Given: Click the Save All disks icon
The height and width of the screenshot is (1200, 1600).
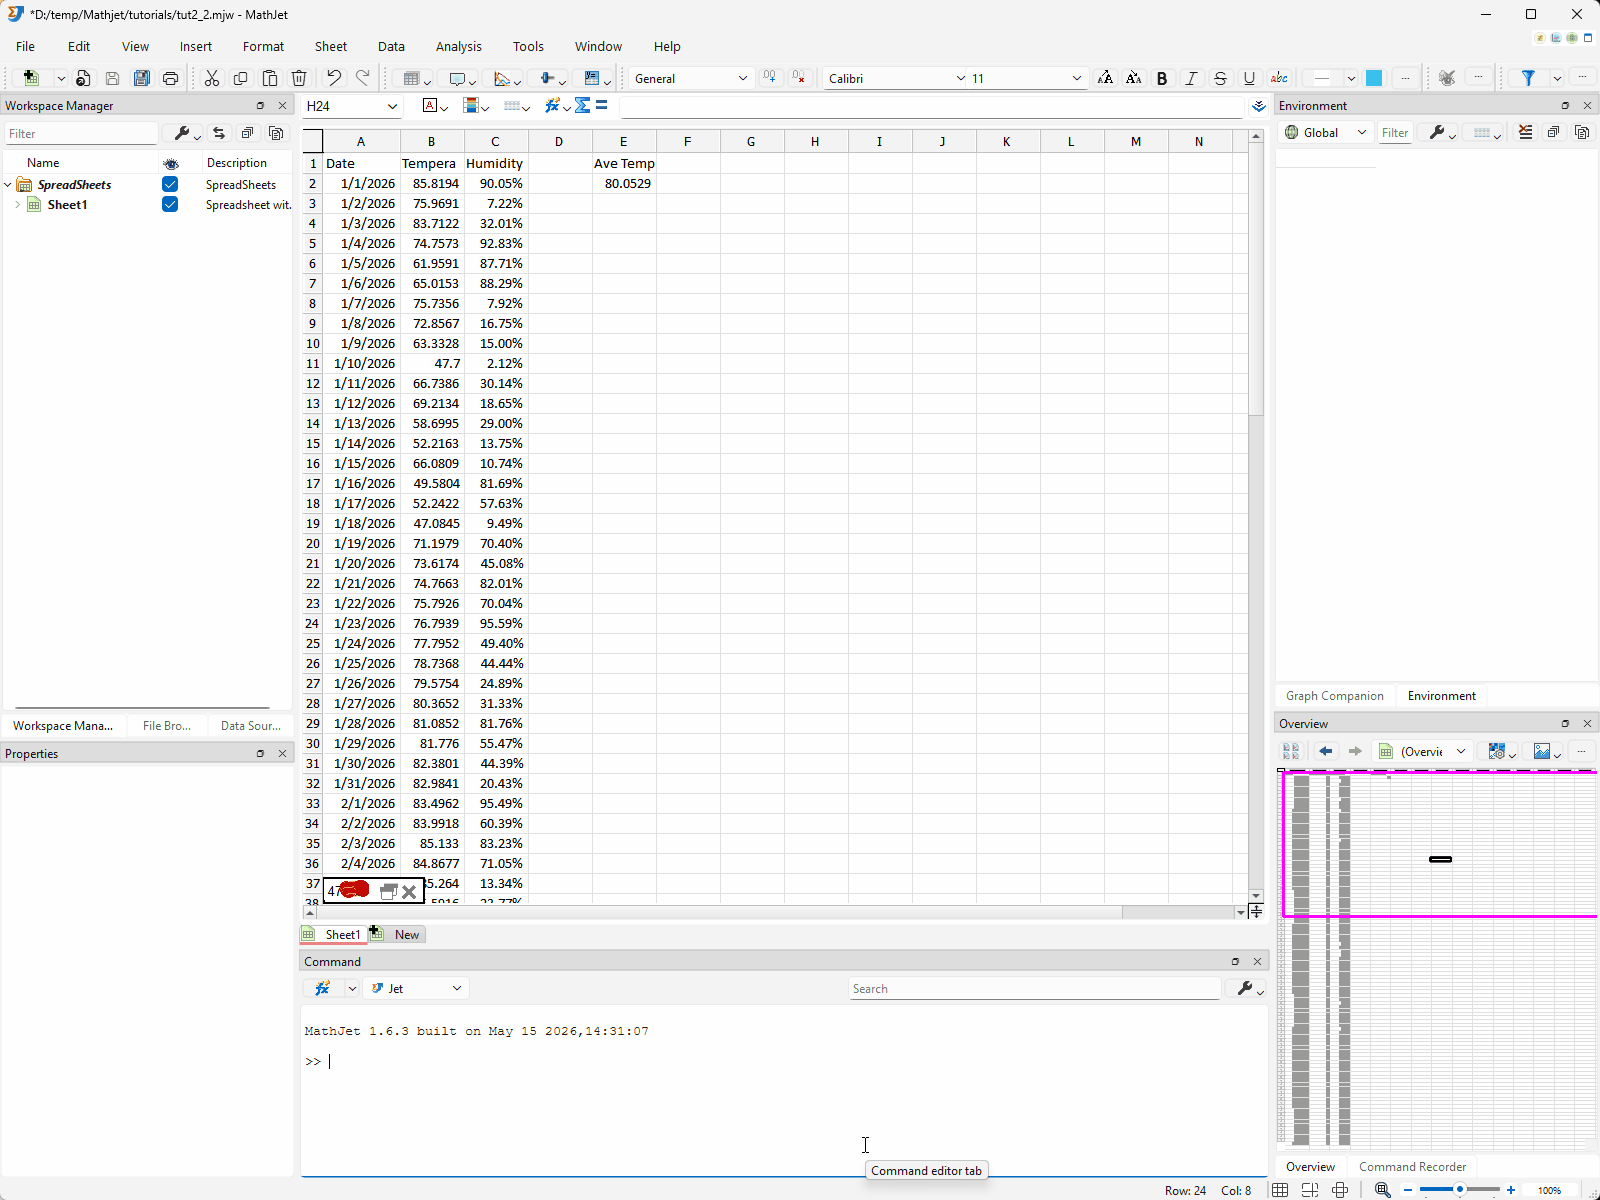Looking at the screenshot, I should pyautogui.click(x=142, y=78).
